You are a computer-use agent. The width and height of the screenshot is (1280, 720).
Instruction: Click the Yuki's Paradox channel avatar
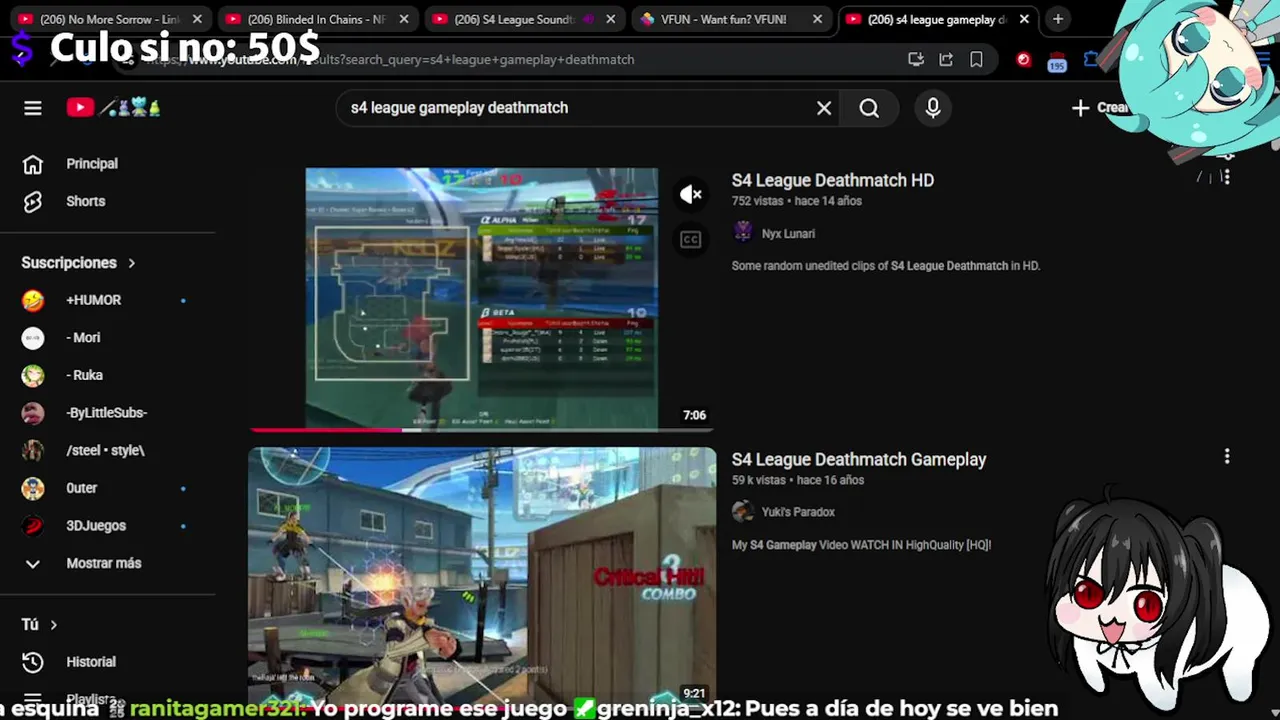743,512
